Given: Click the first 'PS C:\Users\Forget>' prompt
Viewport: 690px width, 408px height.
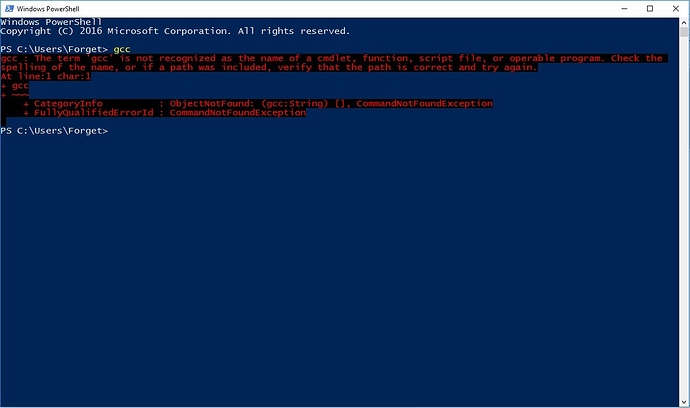Looking at the screenshot, I should [x=54, y=49].
